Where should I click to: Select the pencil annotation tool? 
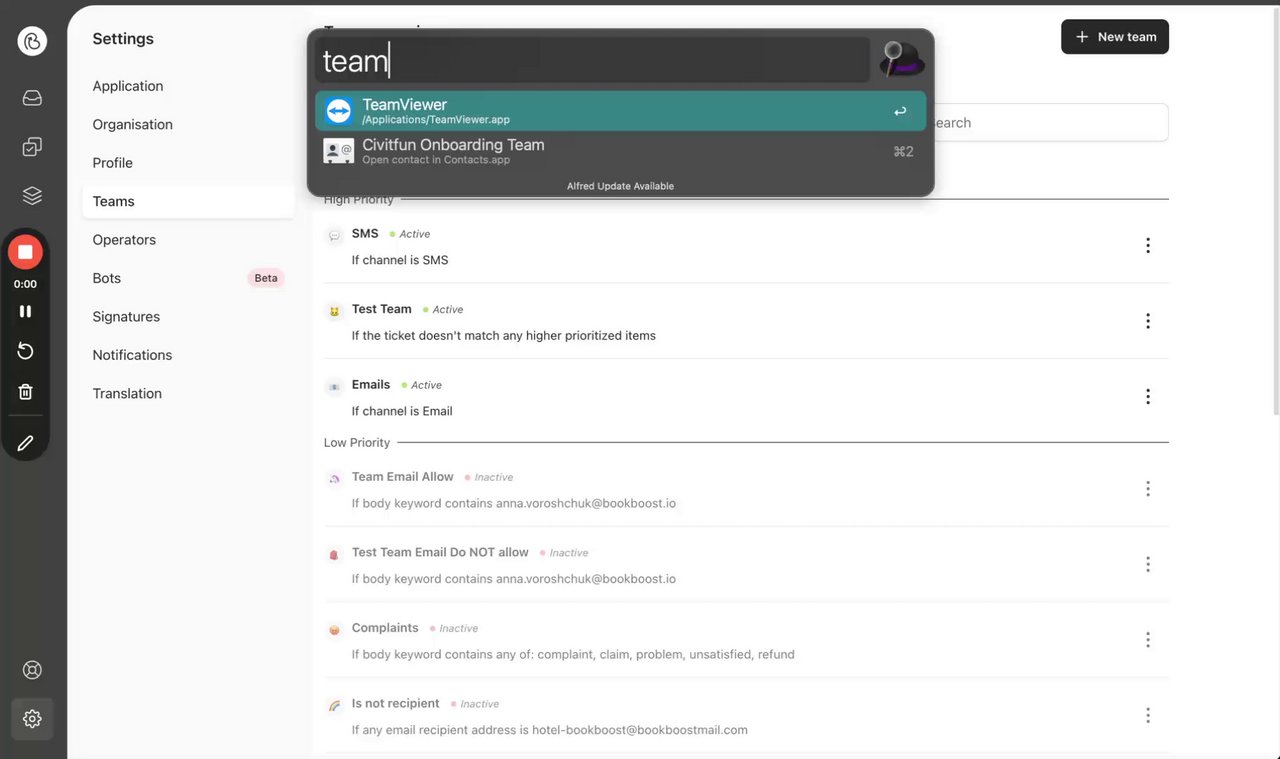click(25, 443)
